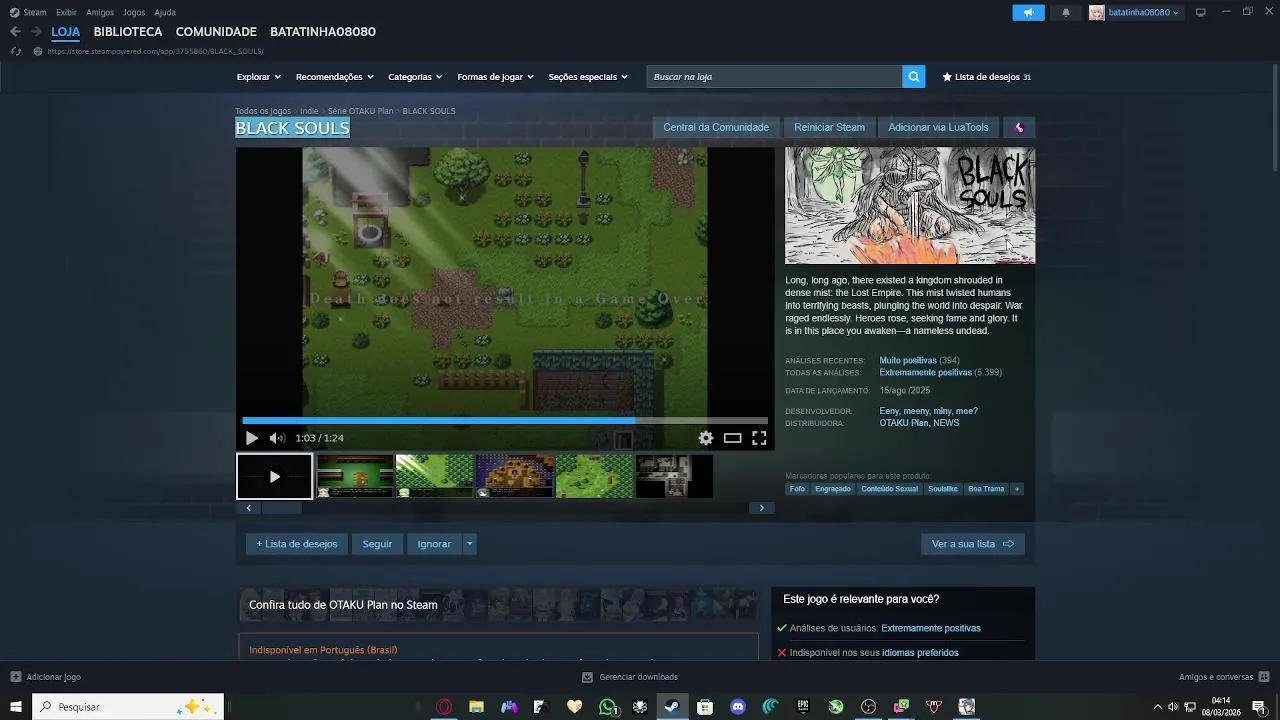Click the Steam announcements megaphone icon
1280x720 pixels.
click(x=1028, y=13)
